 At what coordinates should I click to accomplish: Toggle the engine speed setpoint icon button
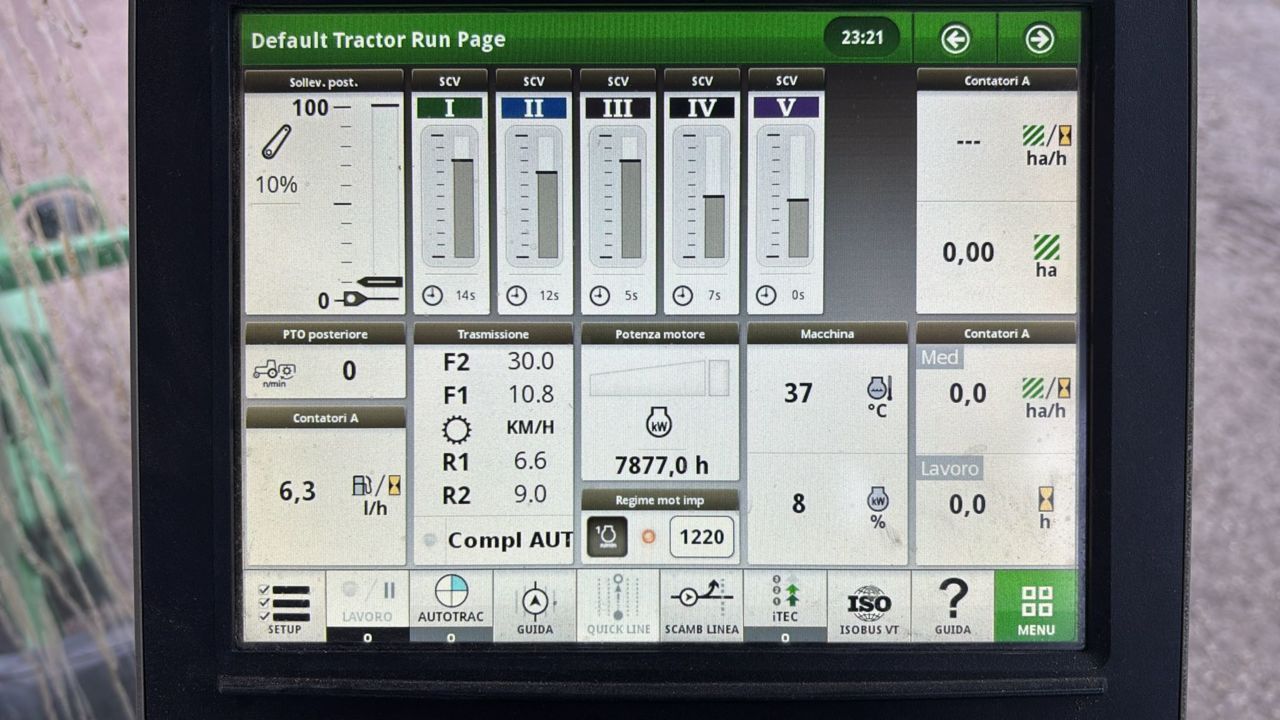coord(606,537)
